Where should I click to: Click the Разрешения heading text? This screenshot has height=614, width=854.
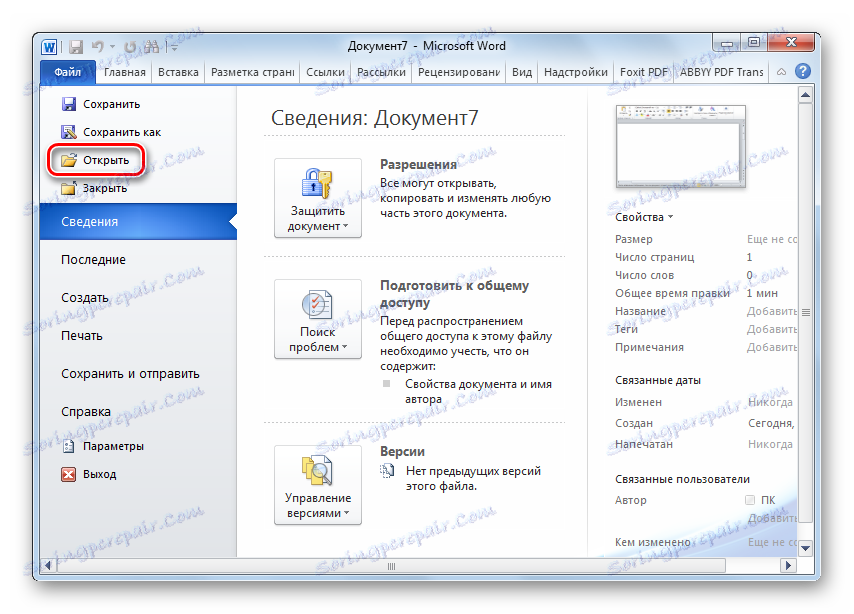click(x=418, y=165)
